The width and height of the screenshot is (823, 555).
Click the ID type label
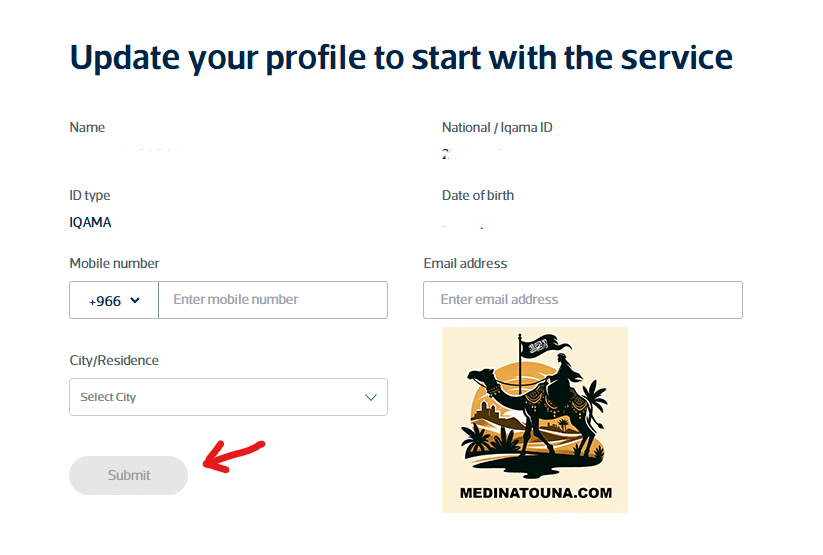pyautogui.click(x=90, y=196)
